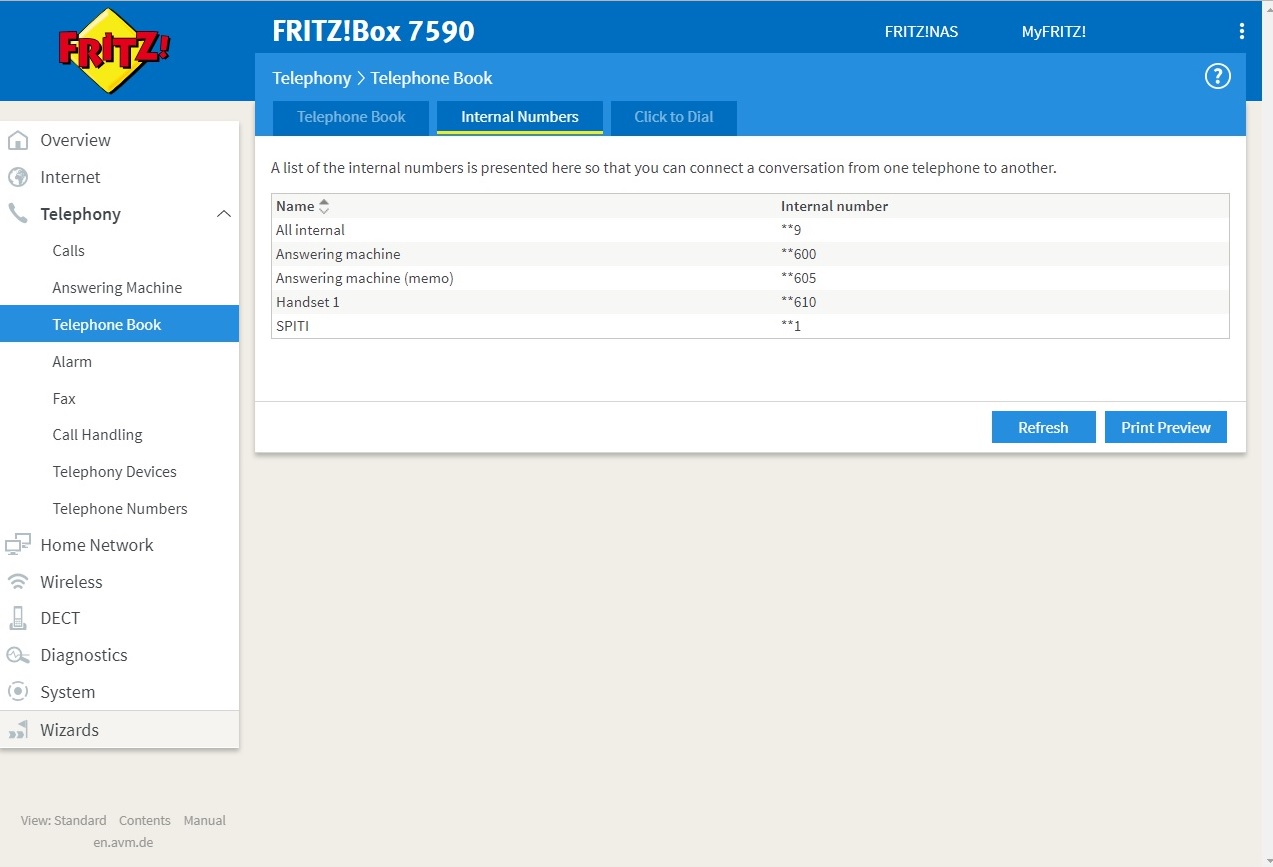Viewport: 1273px width, 867px height.
Task: Click the Internet globe icon
Action: point(18,177)
